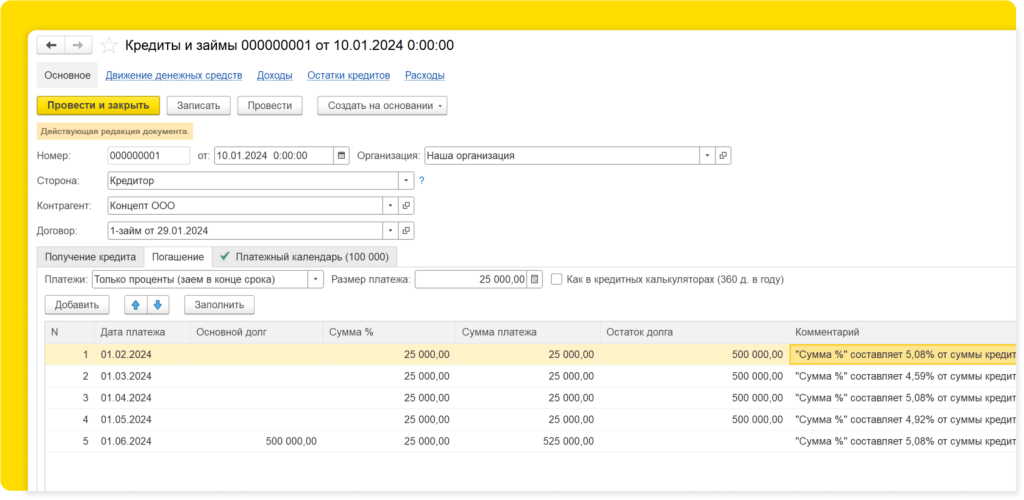Click the back navigation arrow

(x=51, y=45)
